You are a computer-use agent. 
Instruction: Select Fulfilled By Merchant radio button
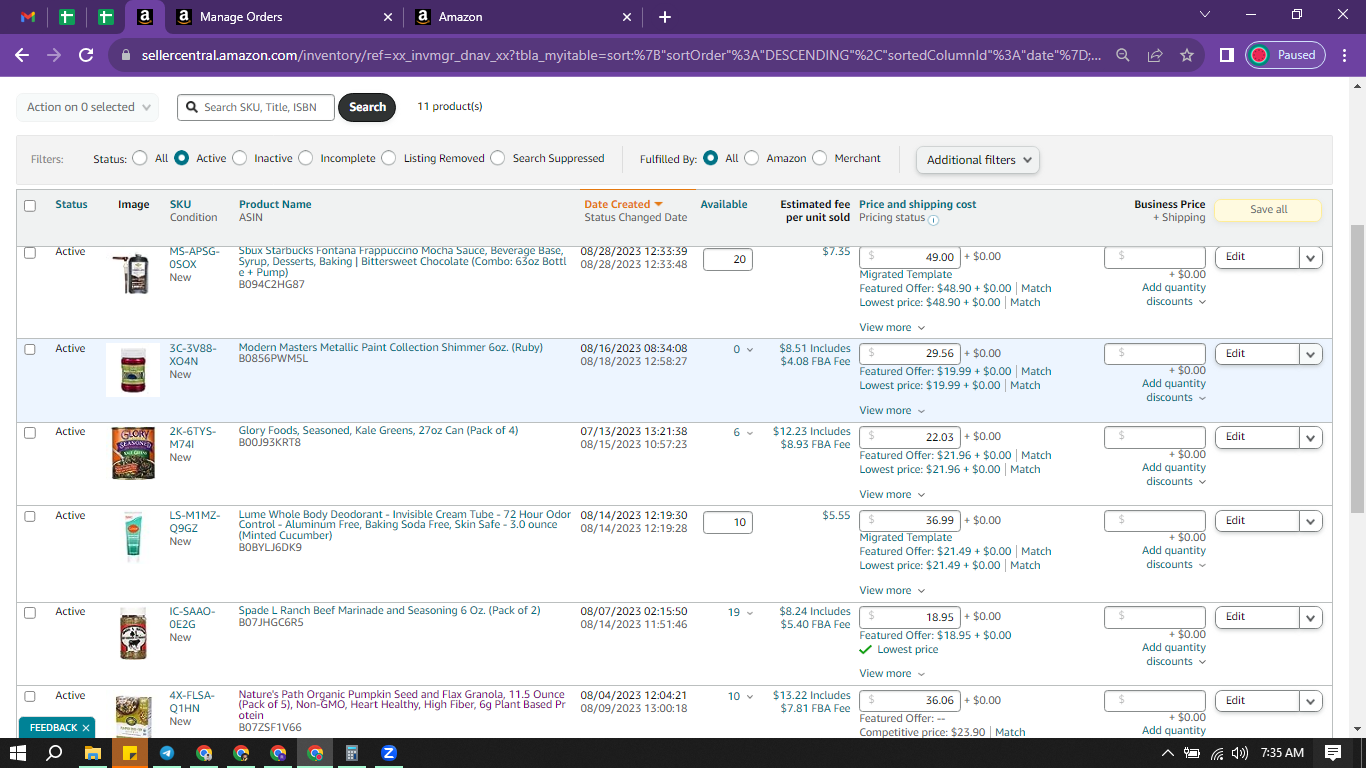[819, 158]
